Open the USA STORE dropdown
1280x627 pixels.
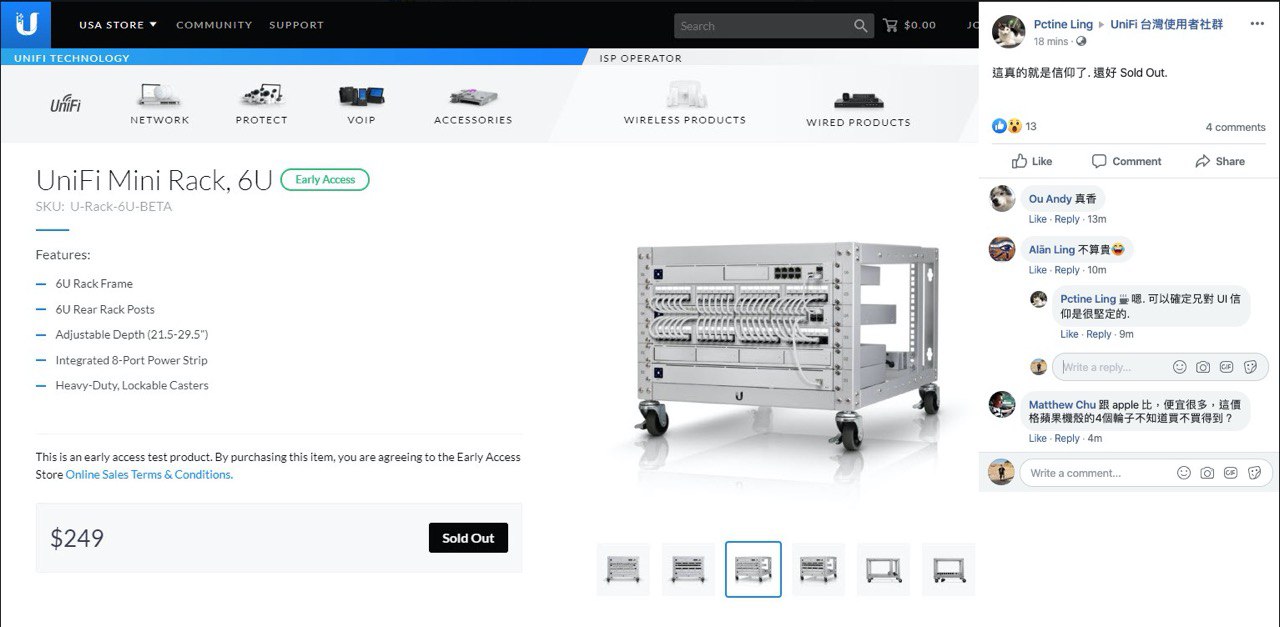(x=118, y=25)
